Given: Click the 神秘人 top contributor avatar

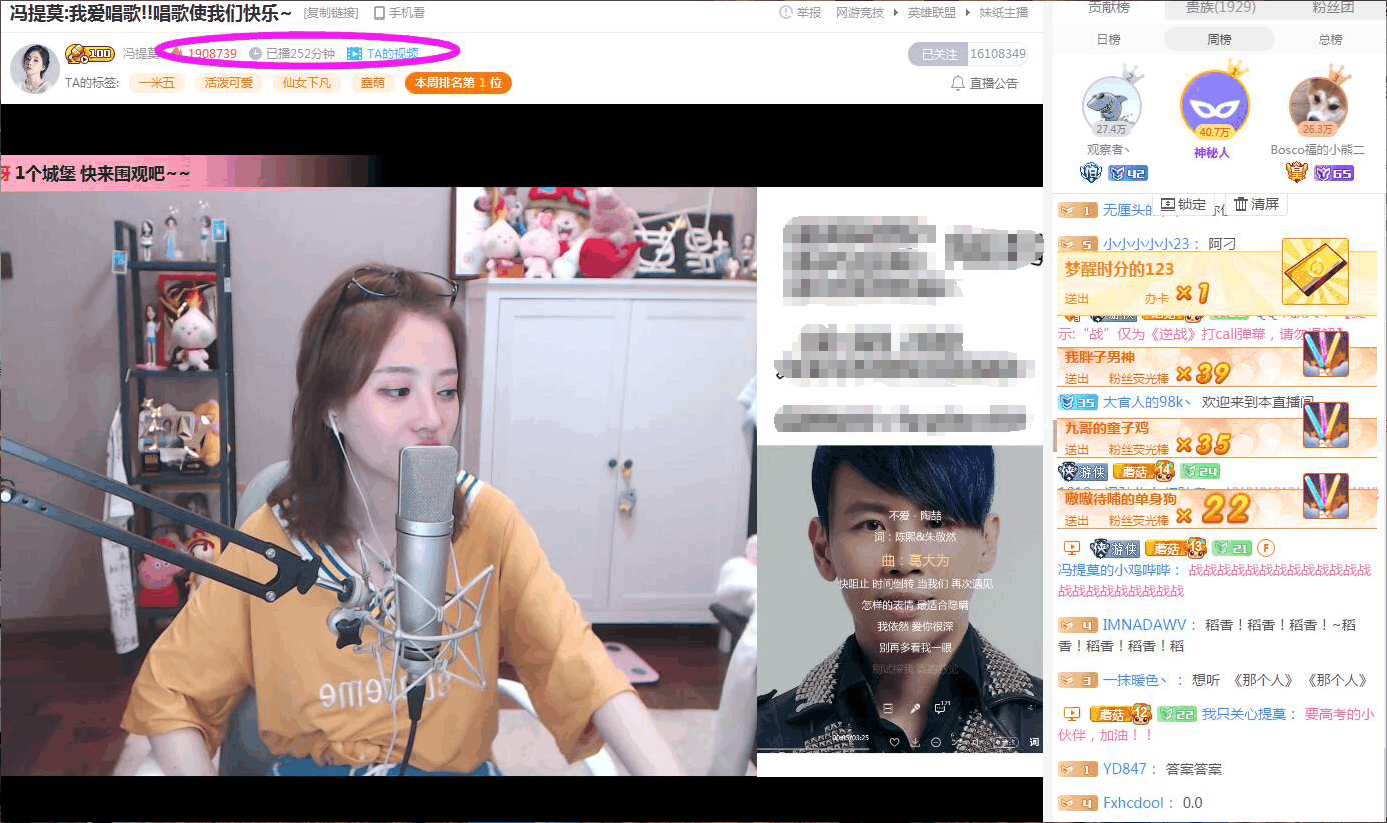Looking at the screenshot, I should click(1214, 105).
